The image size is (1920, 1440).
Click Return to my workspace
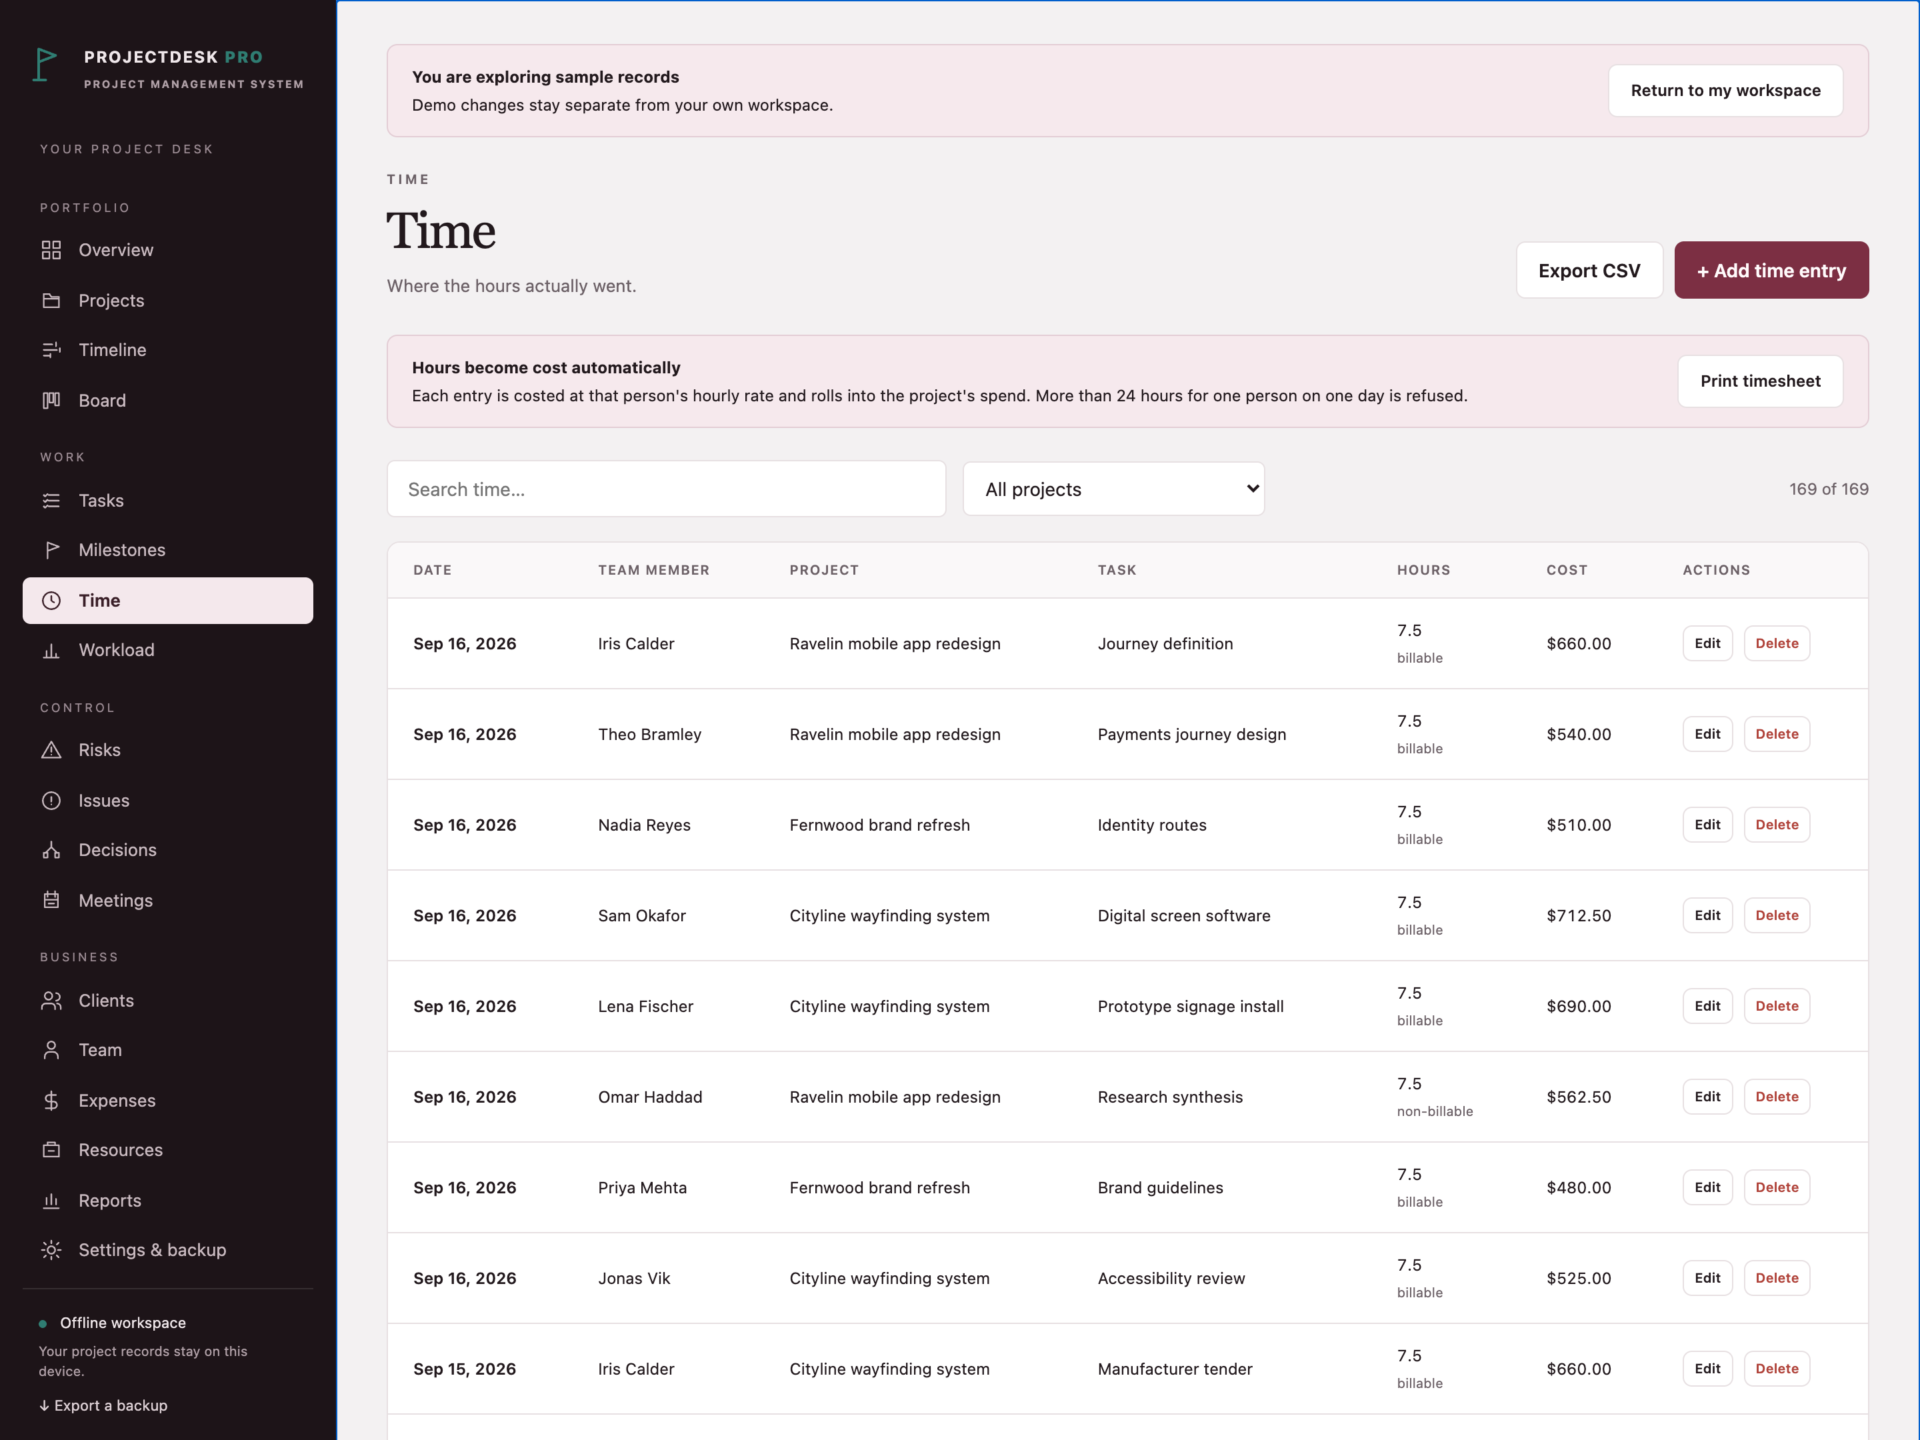coord(1725,90)
